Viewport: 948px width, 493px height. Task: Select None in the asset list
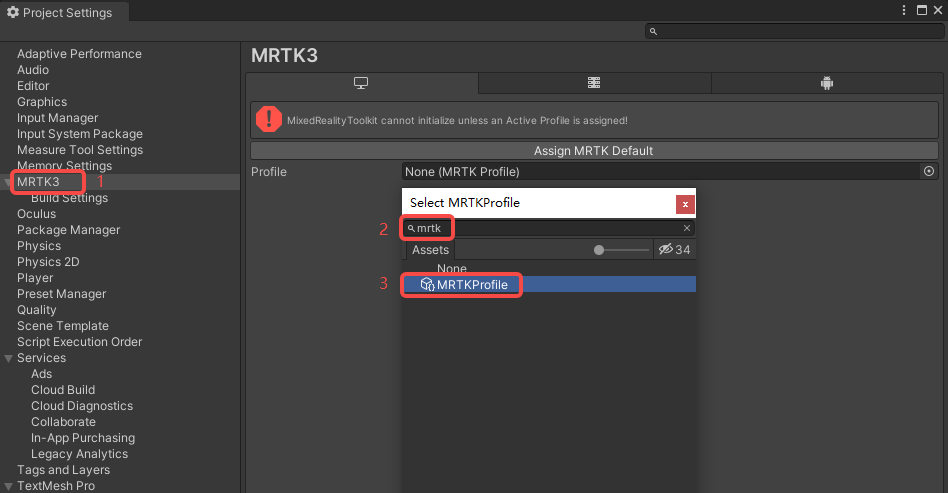452,269
